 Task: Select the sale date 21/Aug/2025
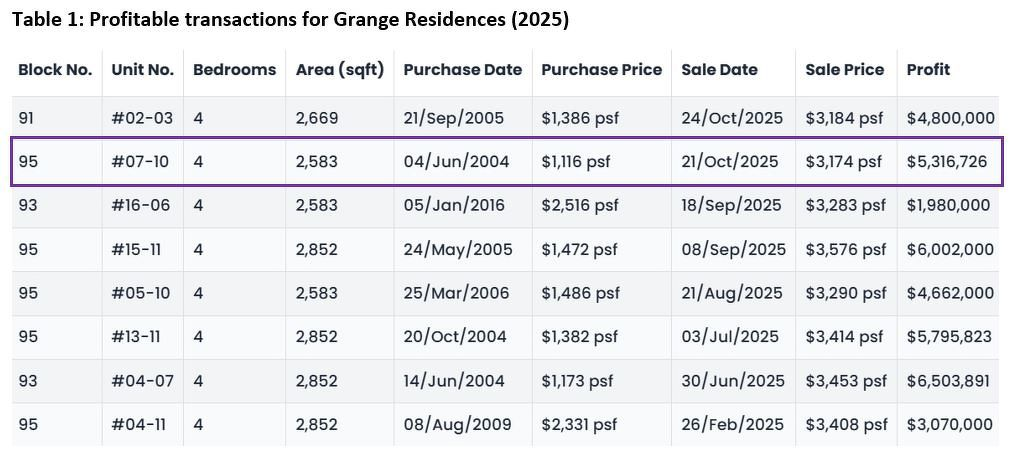point(732,294)
